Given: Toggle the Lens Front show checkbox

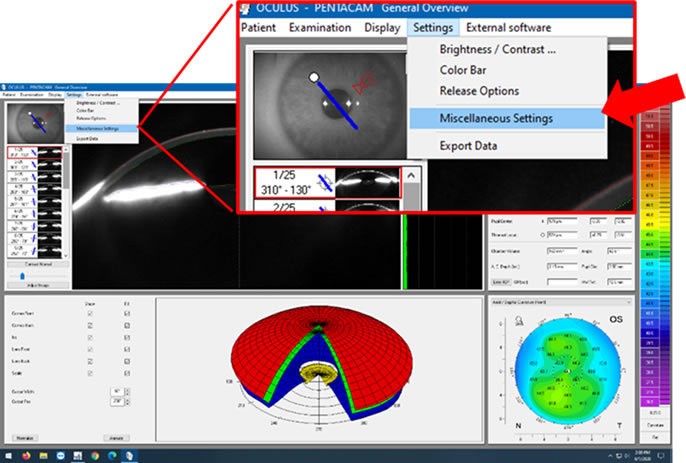Looking at the screenshot, I should tap(90, 349).
